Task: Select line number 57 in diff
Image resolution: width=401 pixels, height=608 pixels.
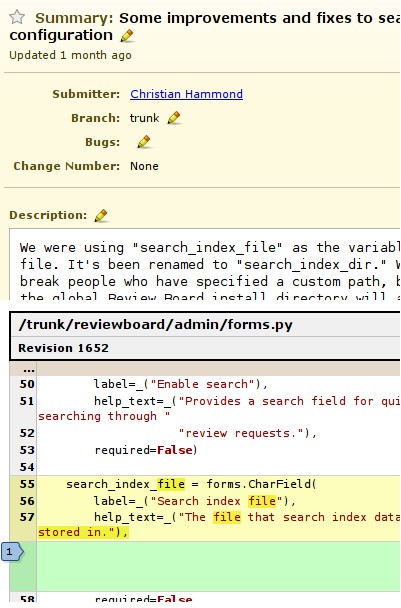Action: tap(27, 517)
